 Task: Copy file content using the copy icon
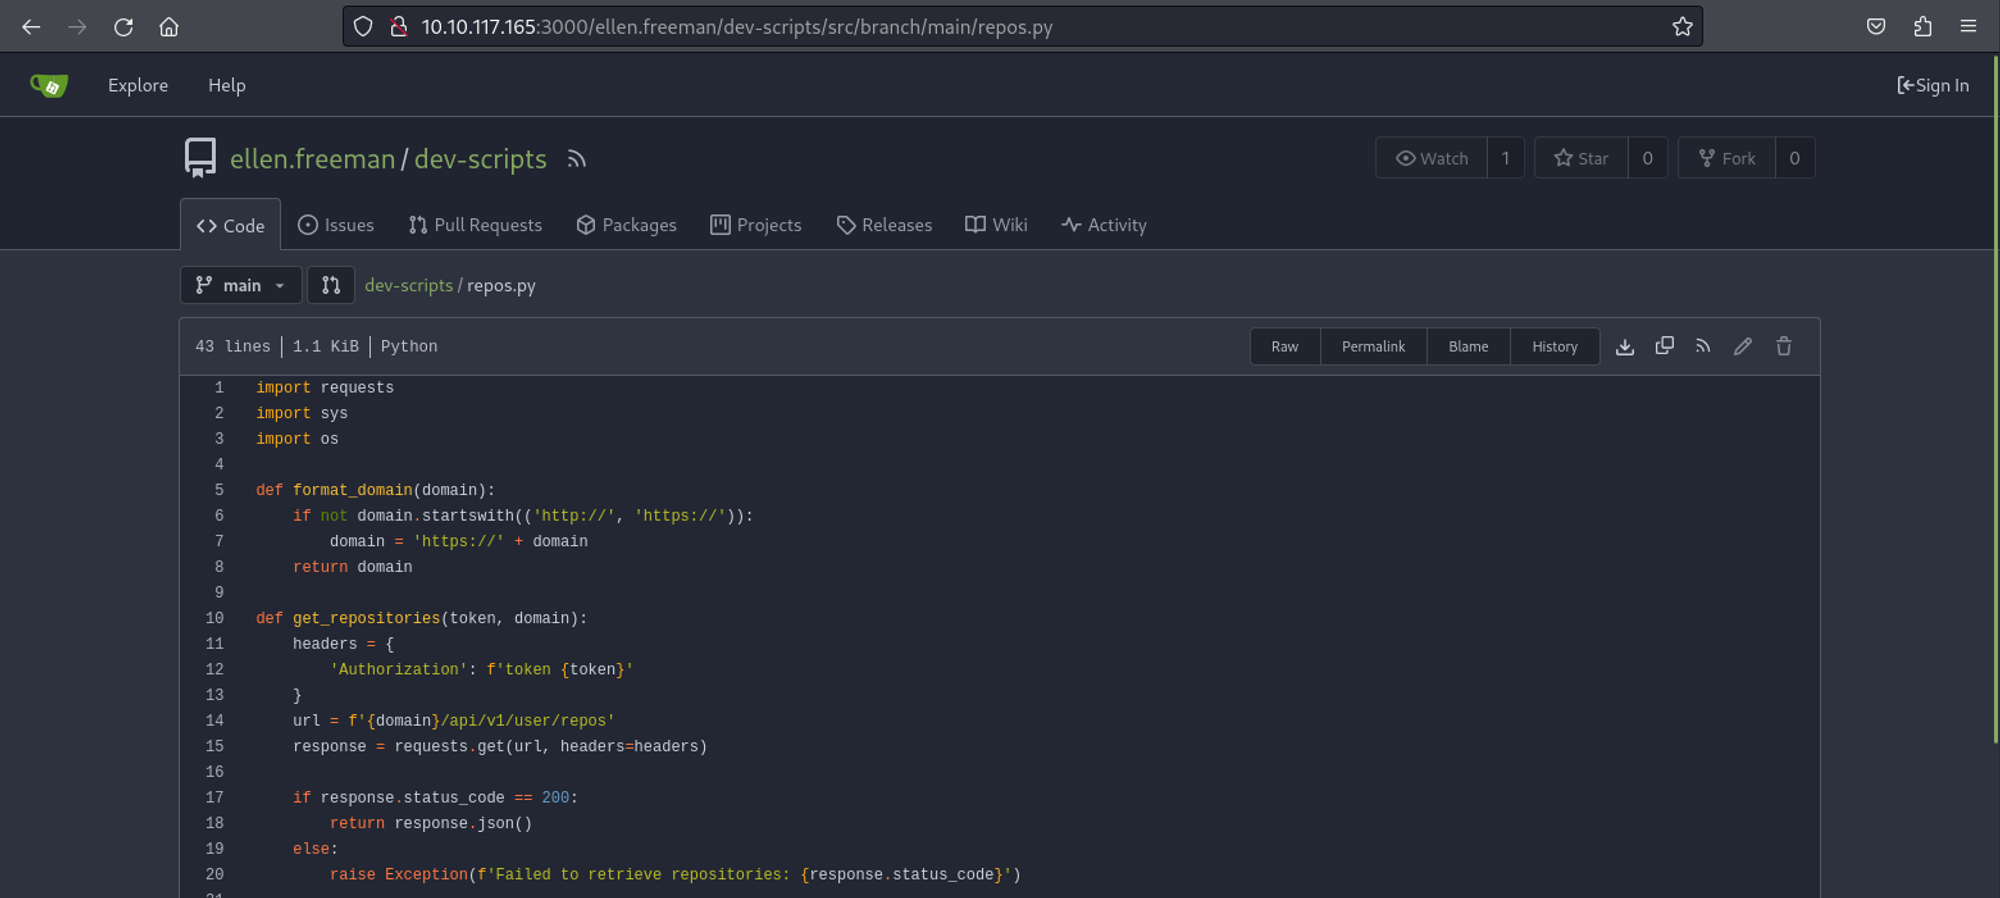coord(1664,346)
